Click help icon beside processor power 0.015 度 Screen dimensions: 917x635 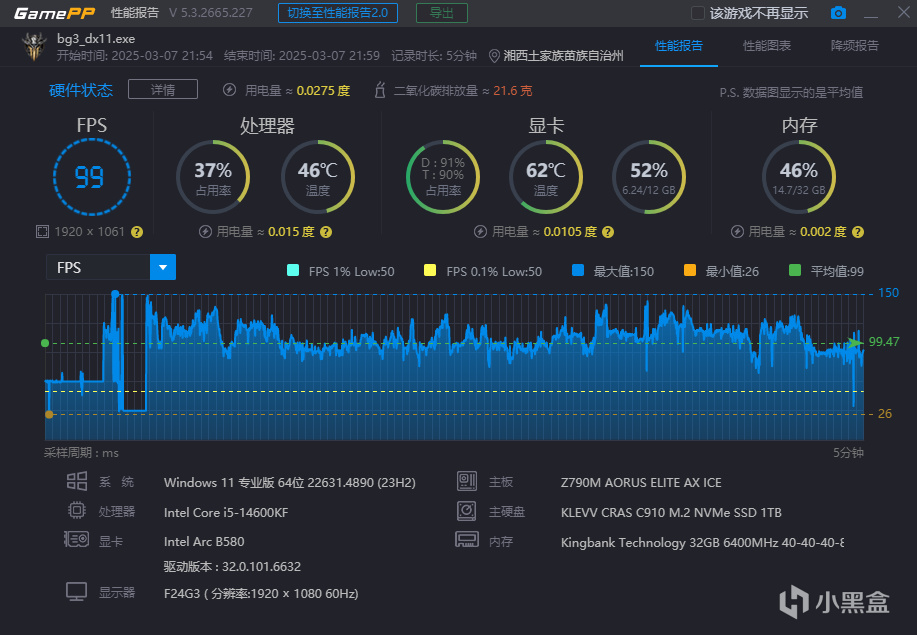[326, 232]
